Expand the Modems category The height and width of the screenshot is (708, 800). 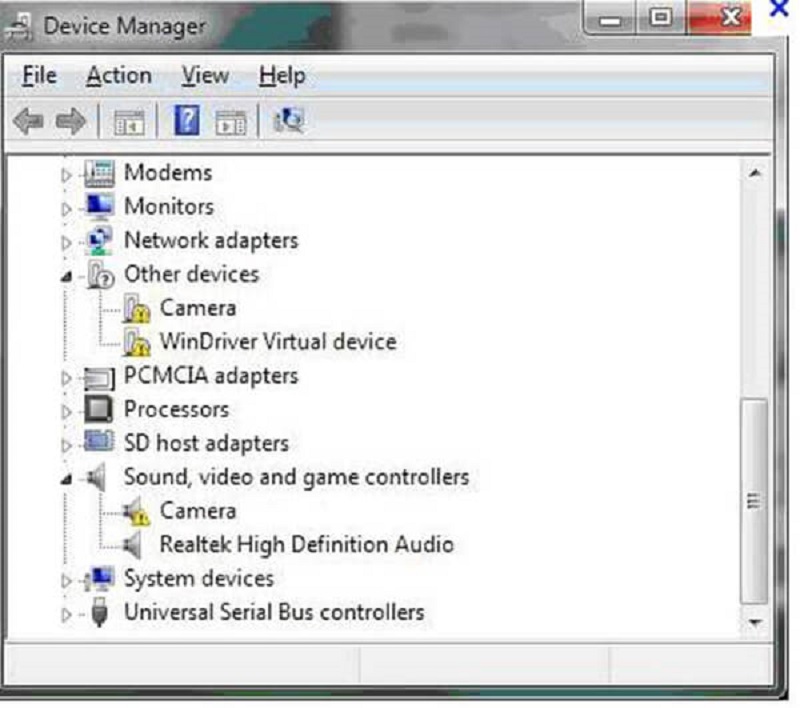[x=67, y=175]
